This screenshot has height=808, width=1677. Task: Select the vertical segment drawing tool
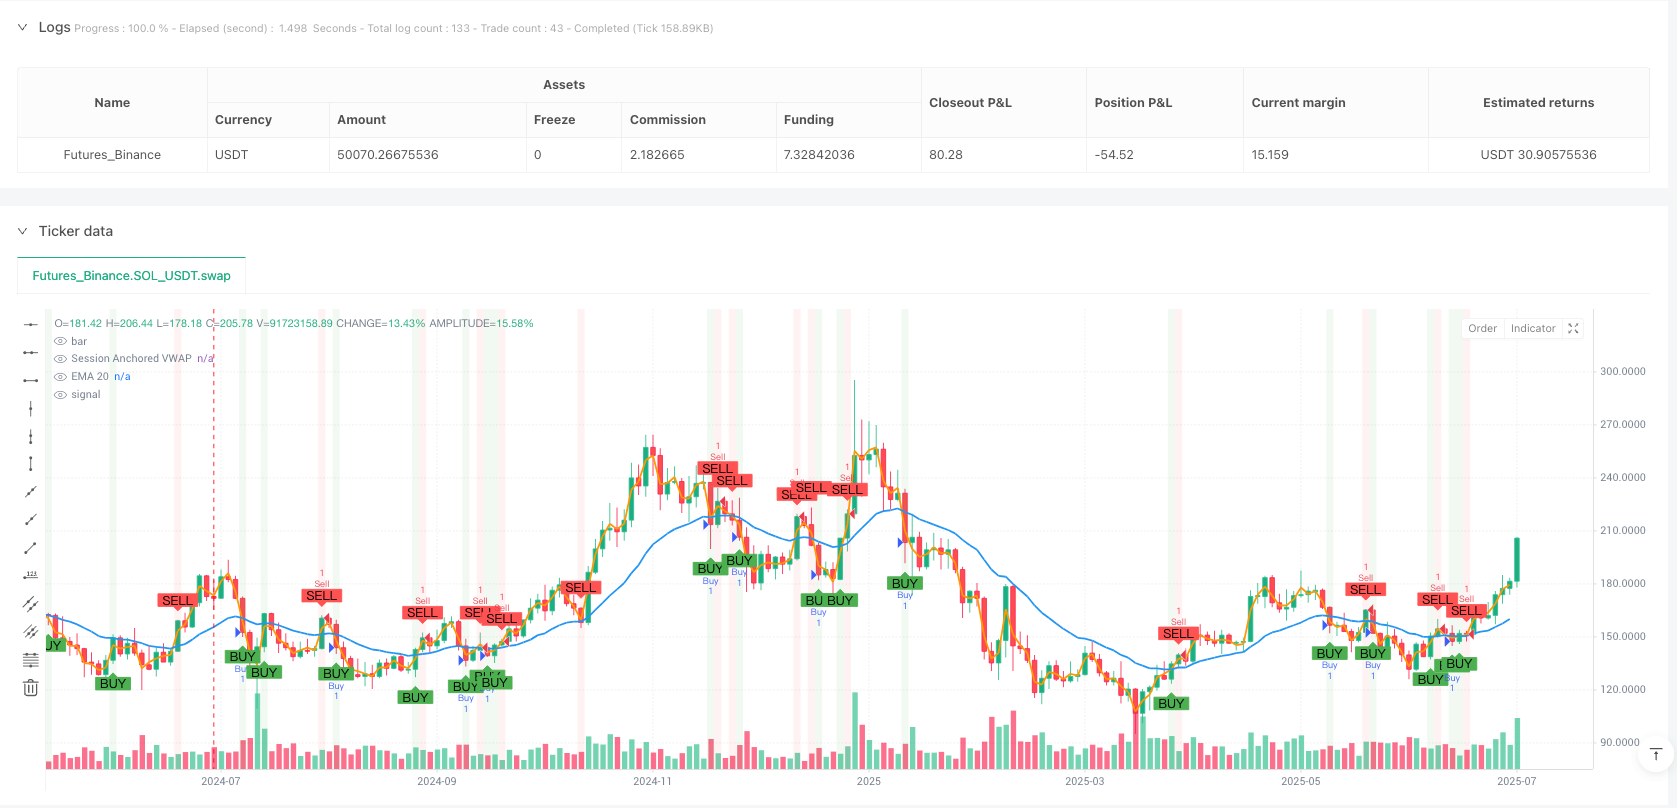[x=31, y=464]
